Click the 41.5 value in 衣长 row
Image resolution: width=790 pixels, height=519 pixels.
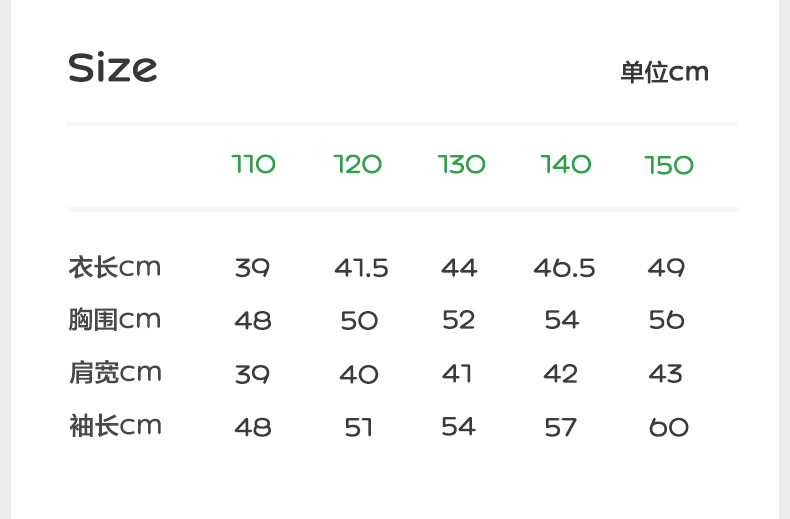click(x=361, y=268)
